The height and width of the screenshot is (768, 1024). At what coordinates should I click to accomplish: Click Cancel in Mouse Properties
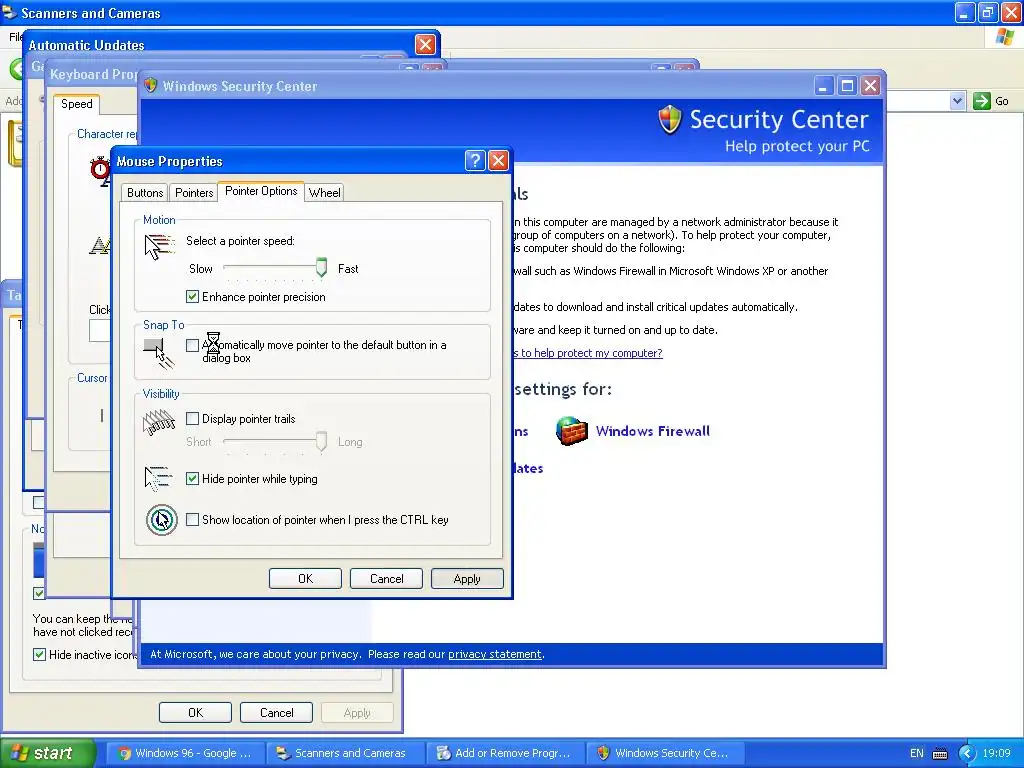(x=386, y=579)
